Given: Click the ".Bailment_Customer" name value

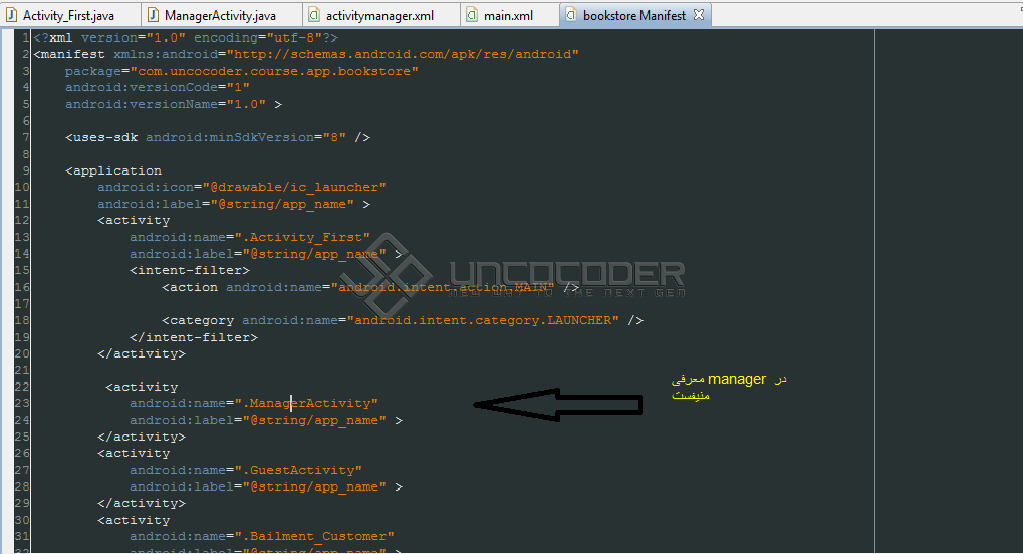Looking at the screenshot, I should 314,536.
